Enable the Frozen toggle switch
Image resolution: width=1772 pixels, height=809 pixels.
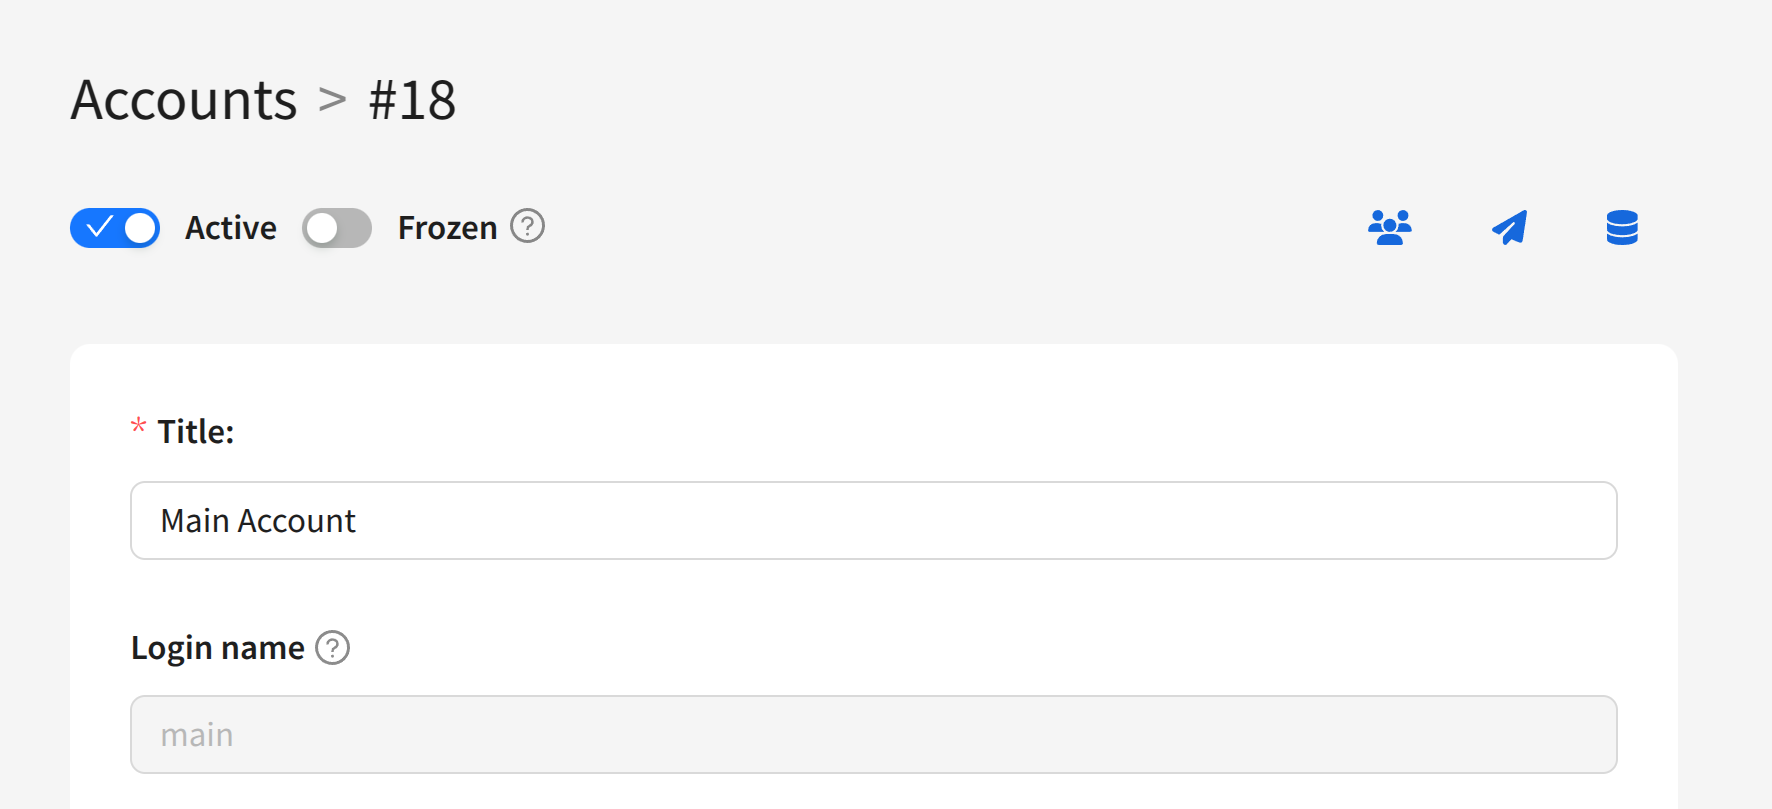pyautogui.click(x=337, y=228)
